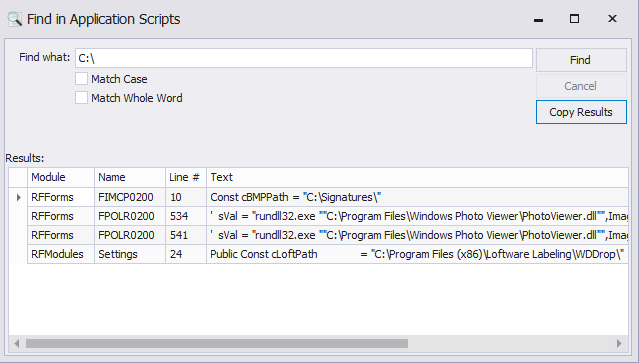Enable the Match Whole Word checkbox
The height and width of the screenshot is (363, 639).
click(82, 98)
